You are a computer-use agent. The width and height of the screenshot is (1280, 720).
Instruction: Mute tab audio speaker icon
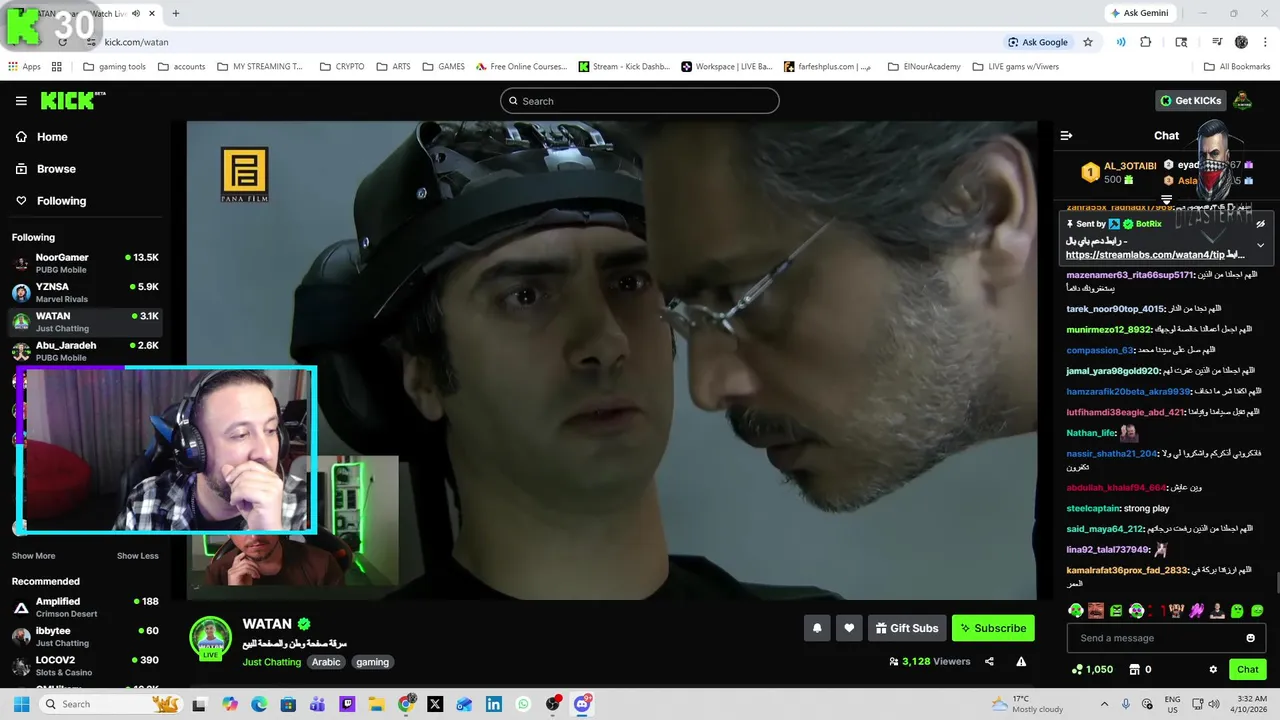[x=136, y=14]
